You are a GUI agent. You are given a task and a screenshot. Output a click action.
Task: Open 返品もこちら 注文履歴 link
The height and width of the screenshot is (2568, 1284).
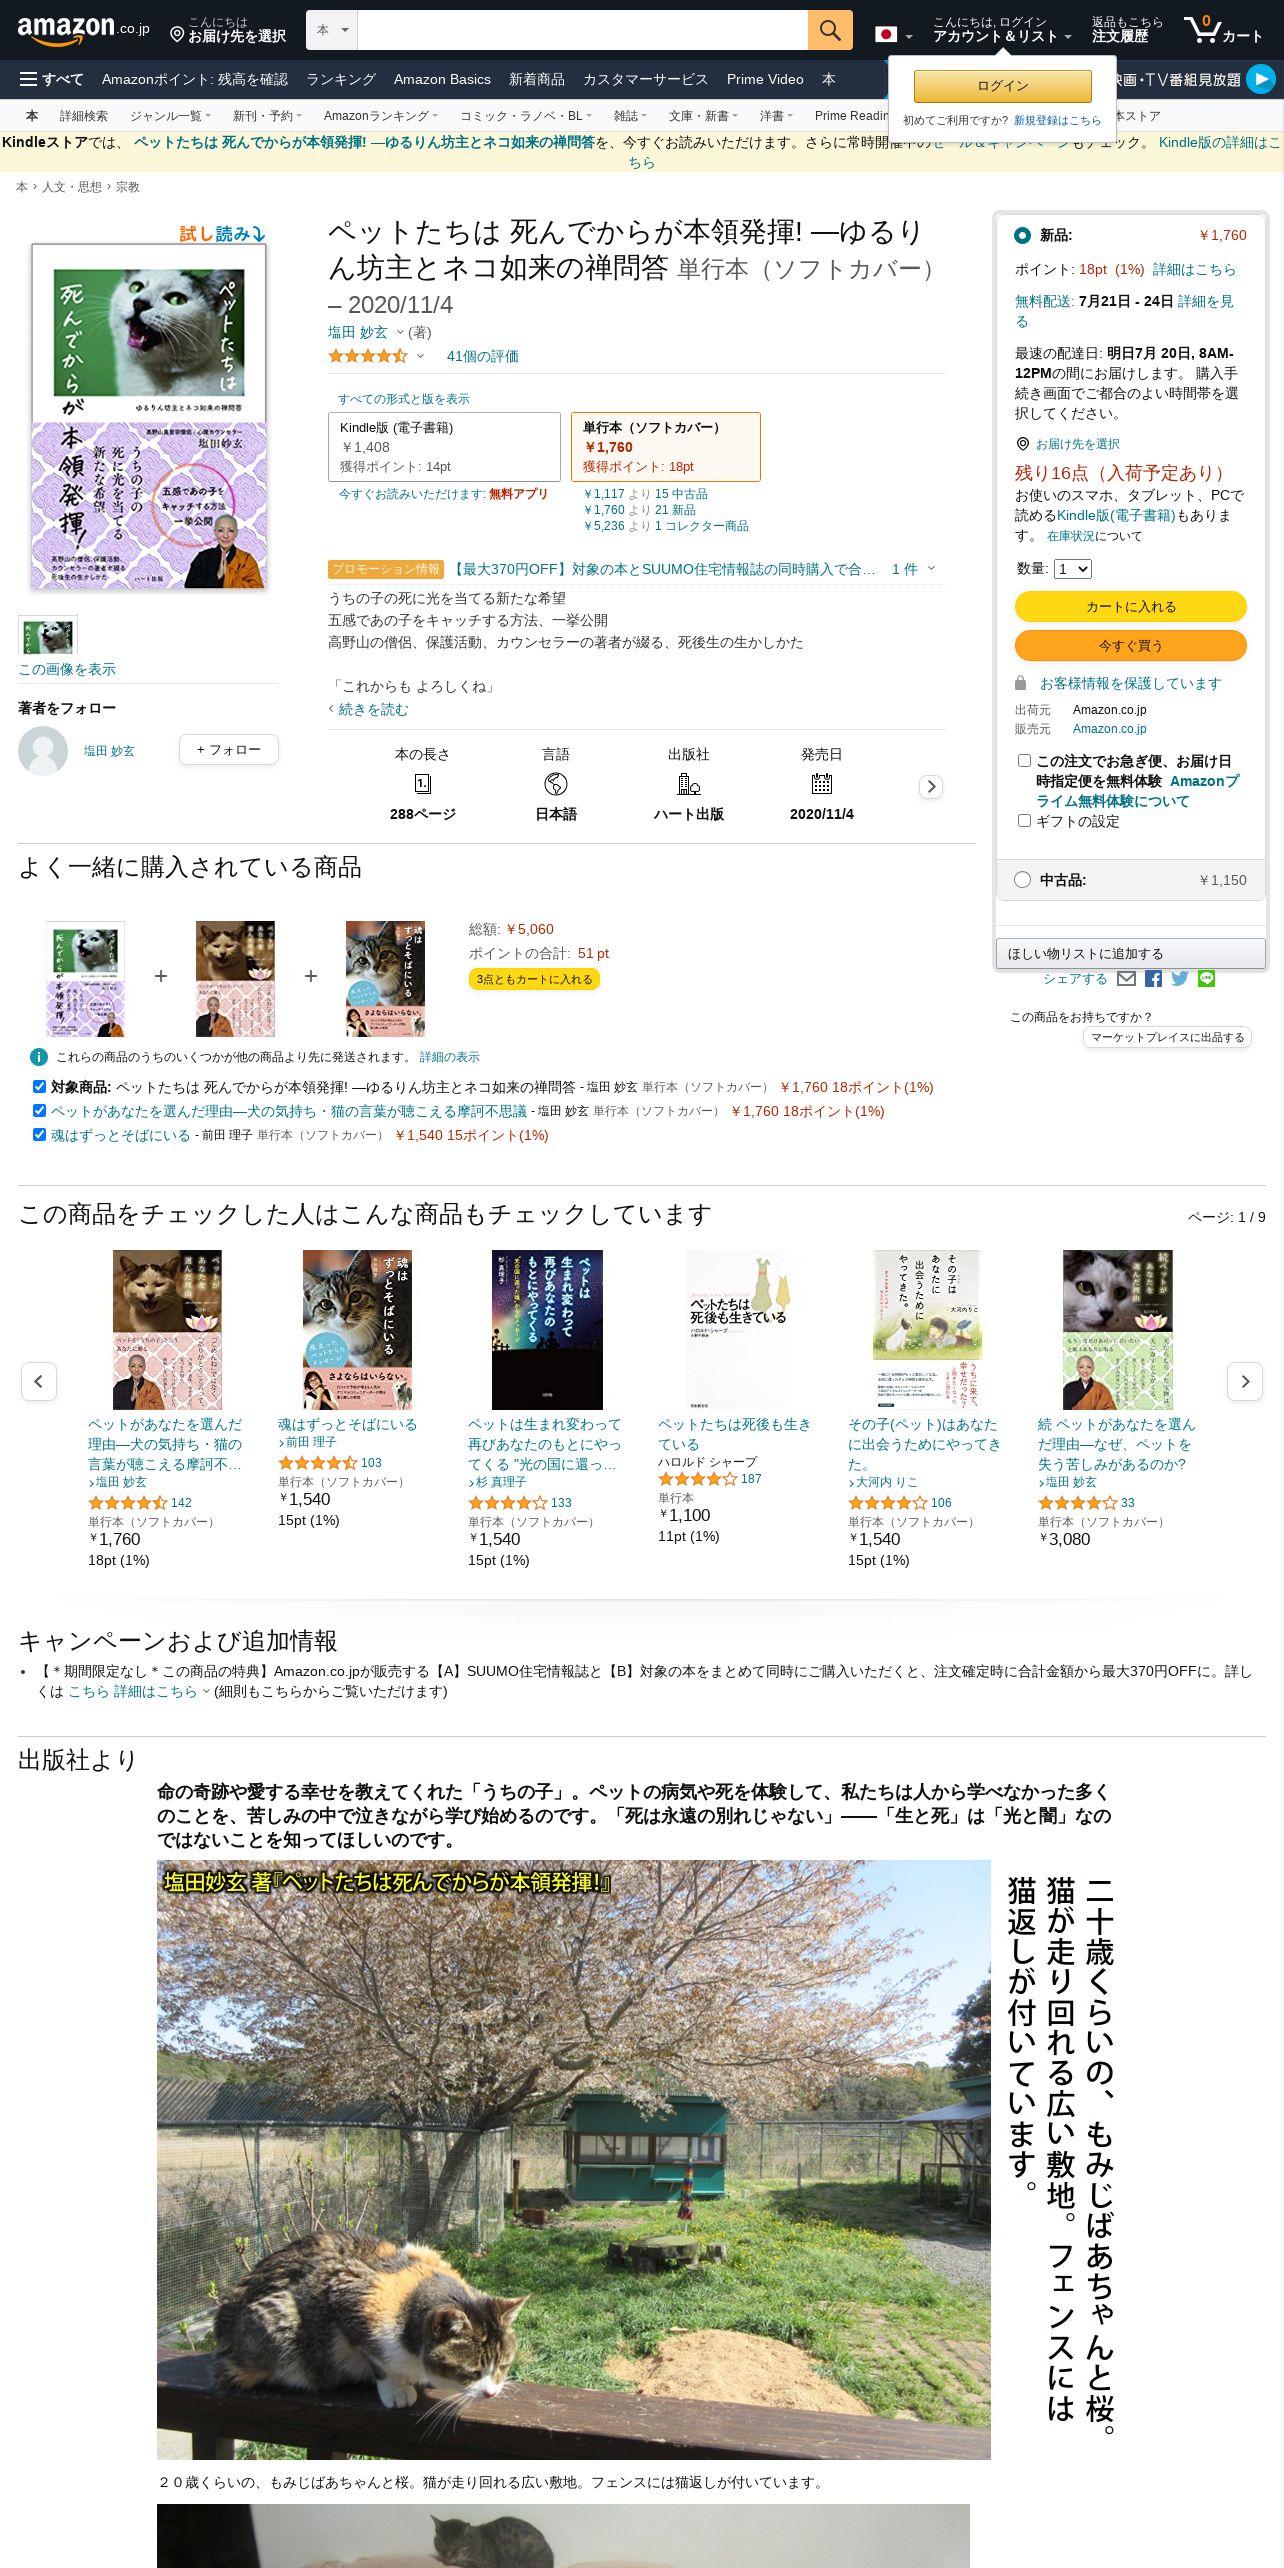coord(1127,30)
